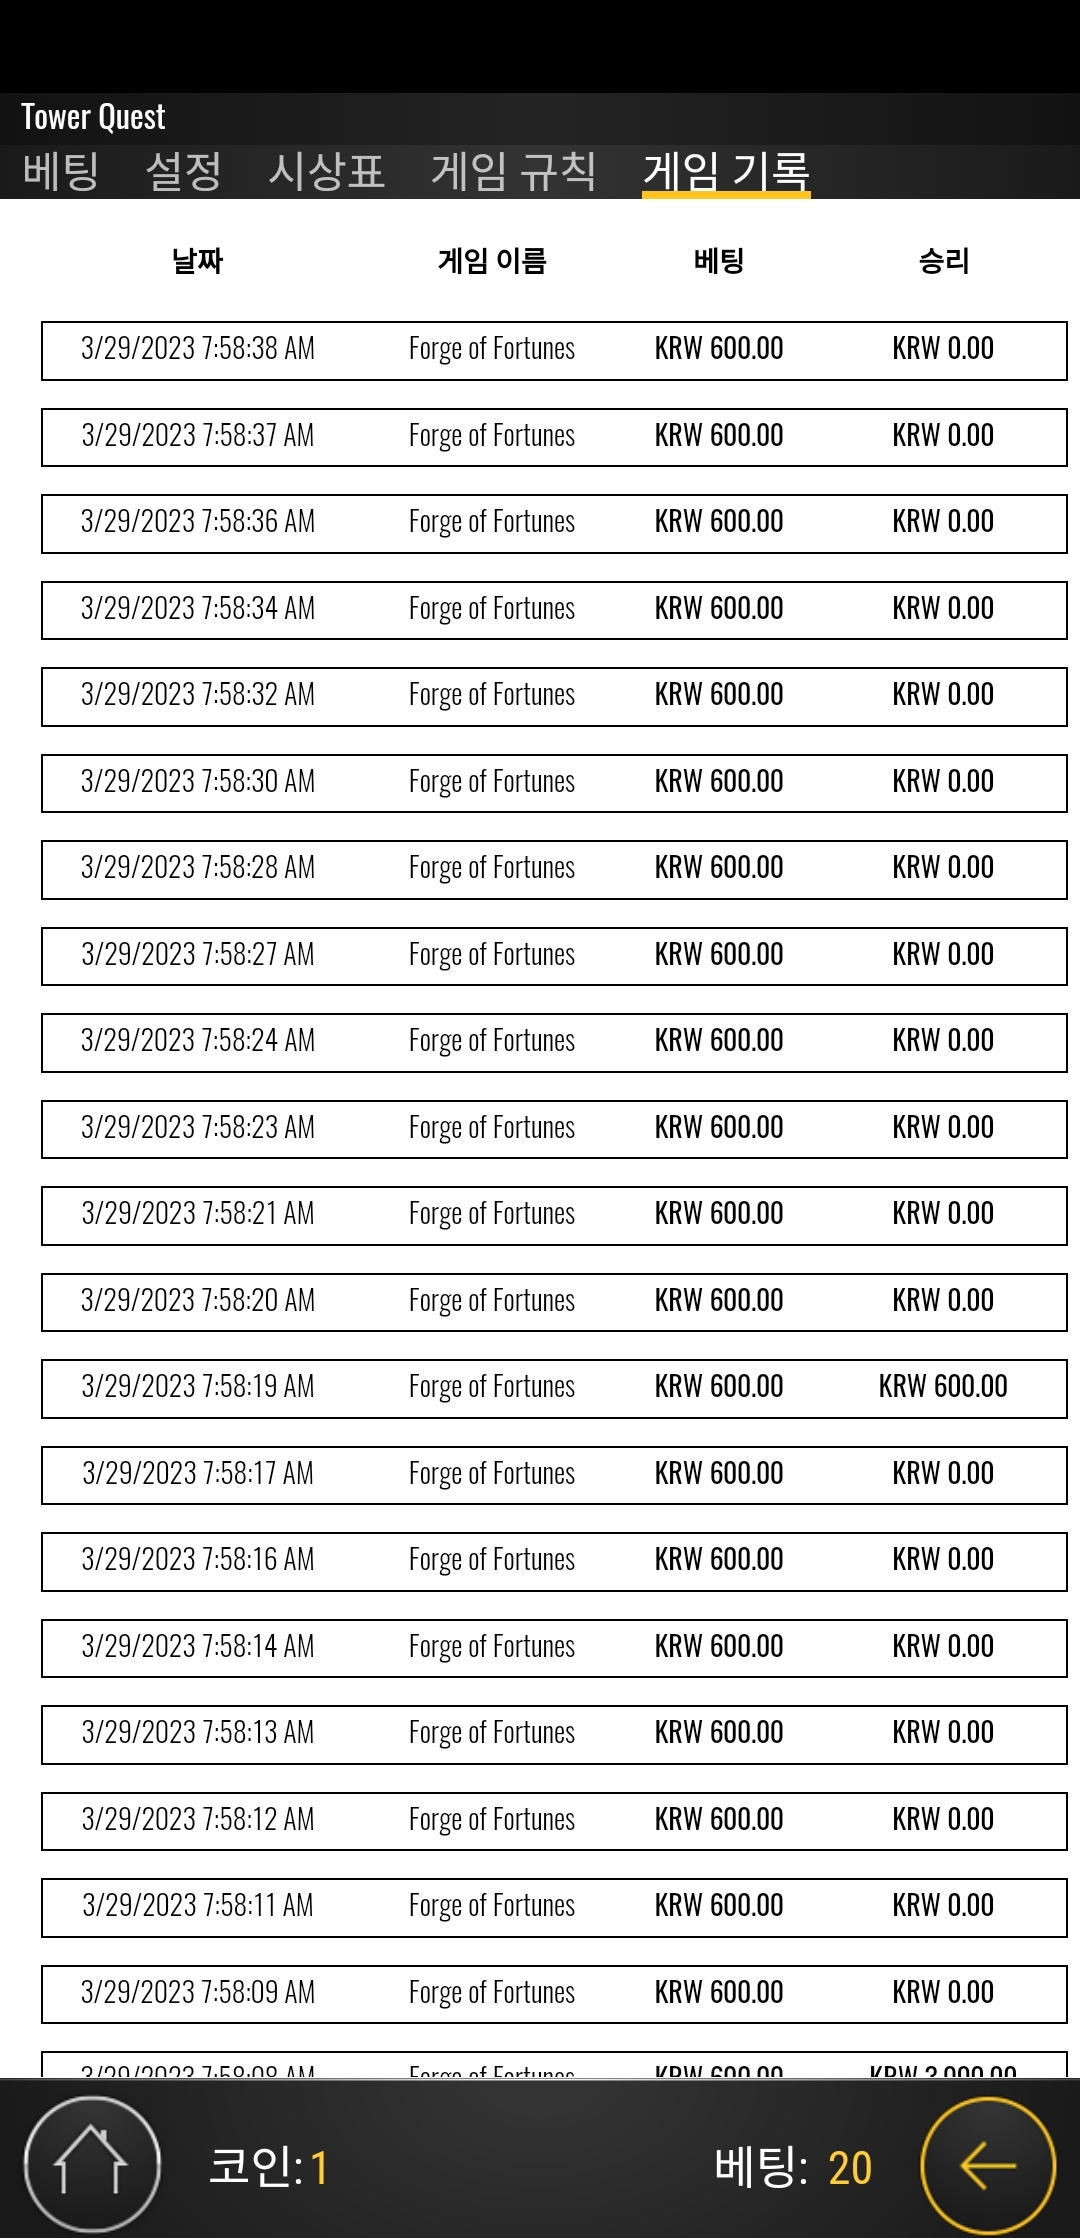
Task: Switch to the 설정 tab
Action: click(184, 171)
